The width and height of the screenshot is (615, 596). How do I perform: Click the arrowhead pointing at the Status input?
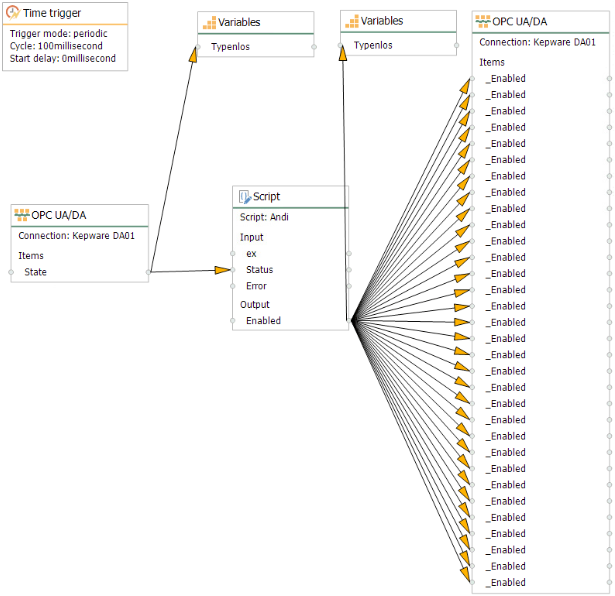[222, 269]
